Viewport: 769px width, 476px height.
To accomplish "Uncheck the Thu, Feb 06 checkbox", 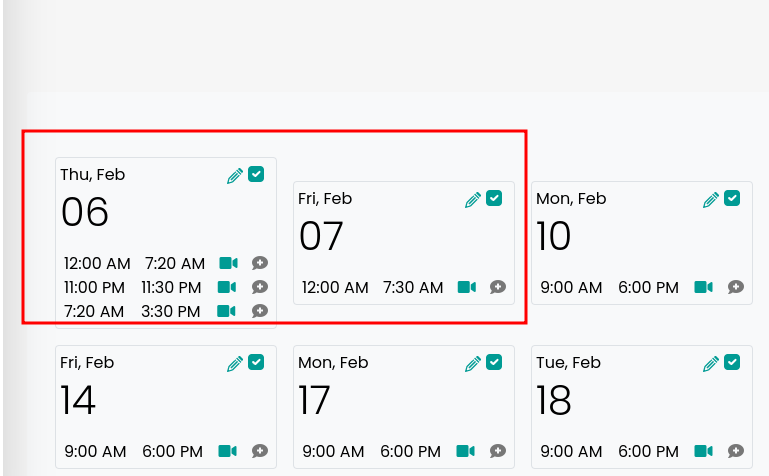I will click(256, 174).
